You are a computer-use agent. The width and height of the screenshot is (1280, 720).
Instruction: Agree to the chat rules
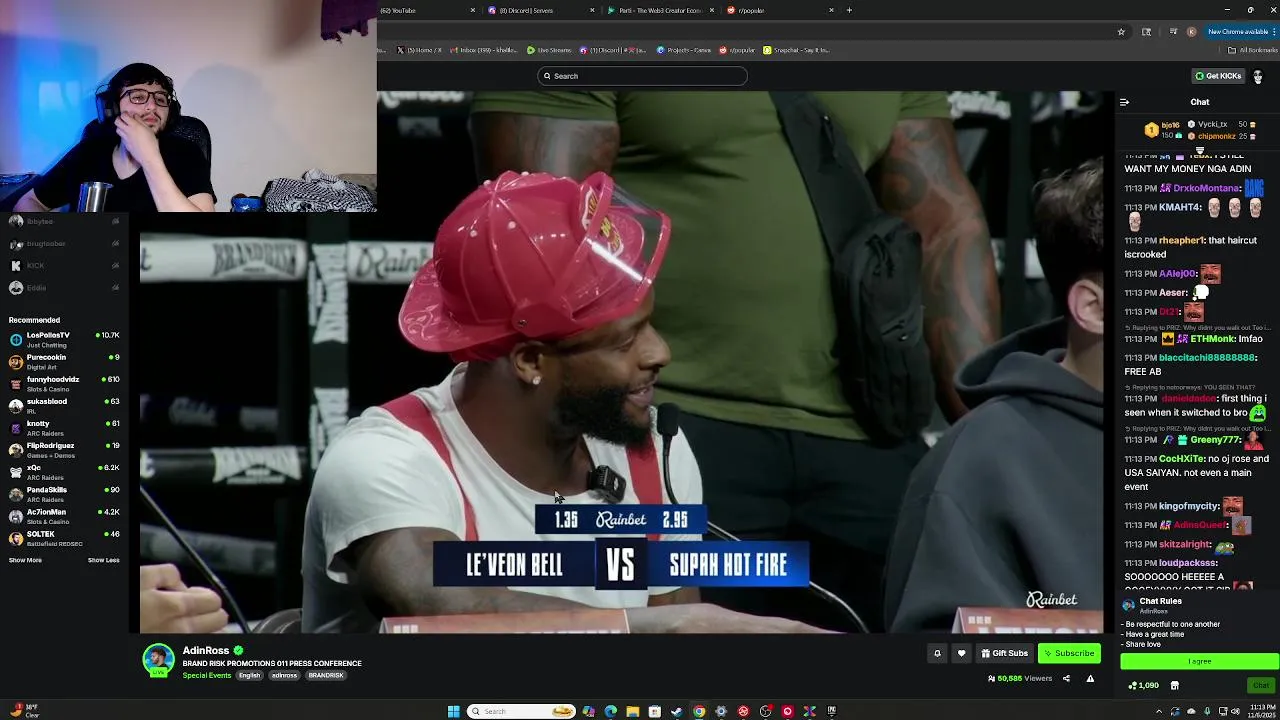[x=1199, y=661]
